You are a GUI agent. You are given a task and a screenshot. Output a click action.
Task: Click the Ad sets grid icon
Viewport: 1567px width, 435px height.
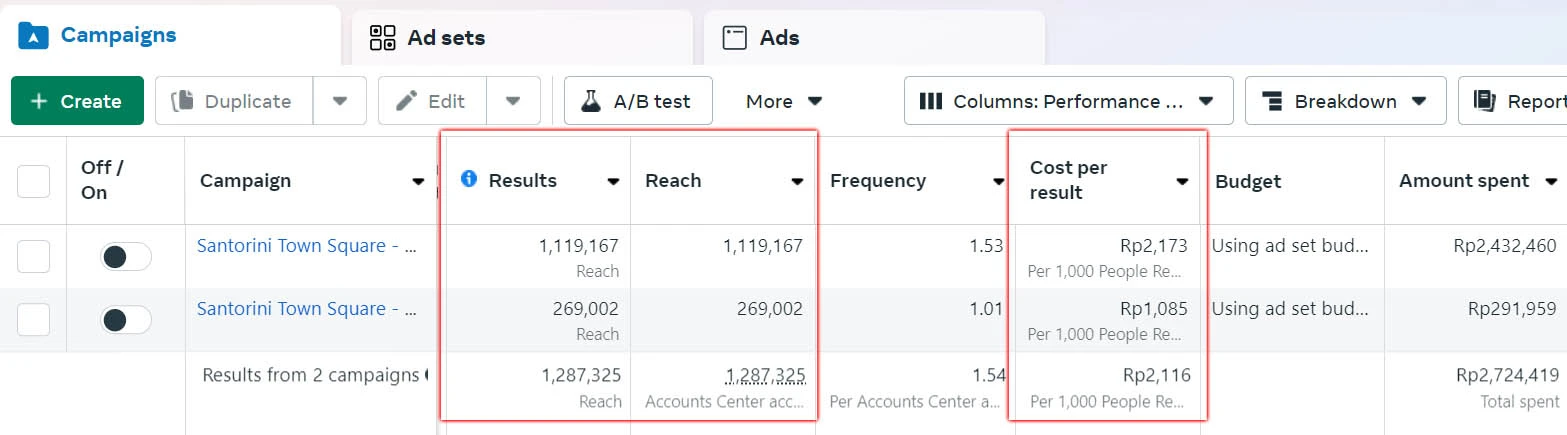pyautogui.click(x=383, y=38)
